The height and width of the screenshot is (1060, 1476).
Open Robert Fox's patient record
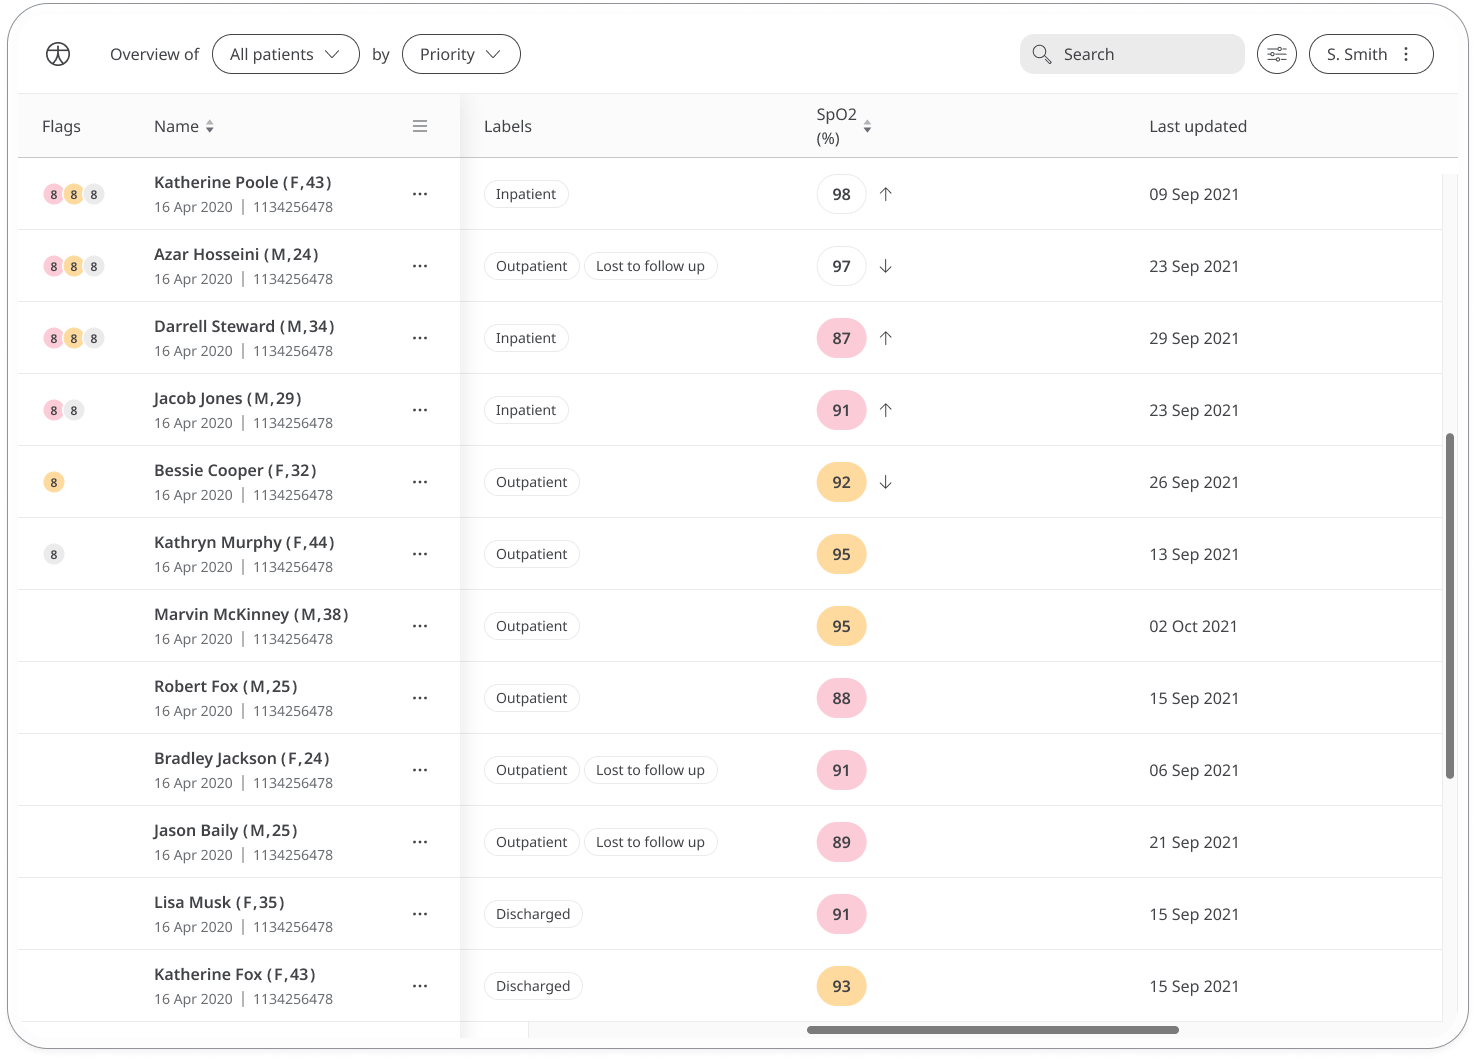(x=226, y=686)
